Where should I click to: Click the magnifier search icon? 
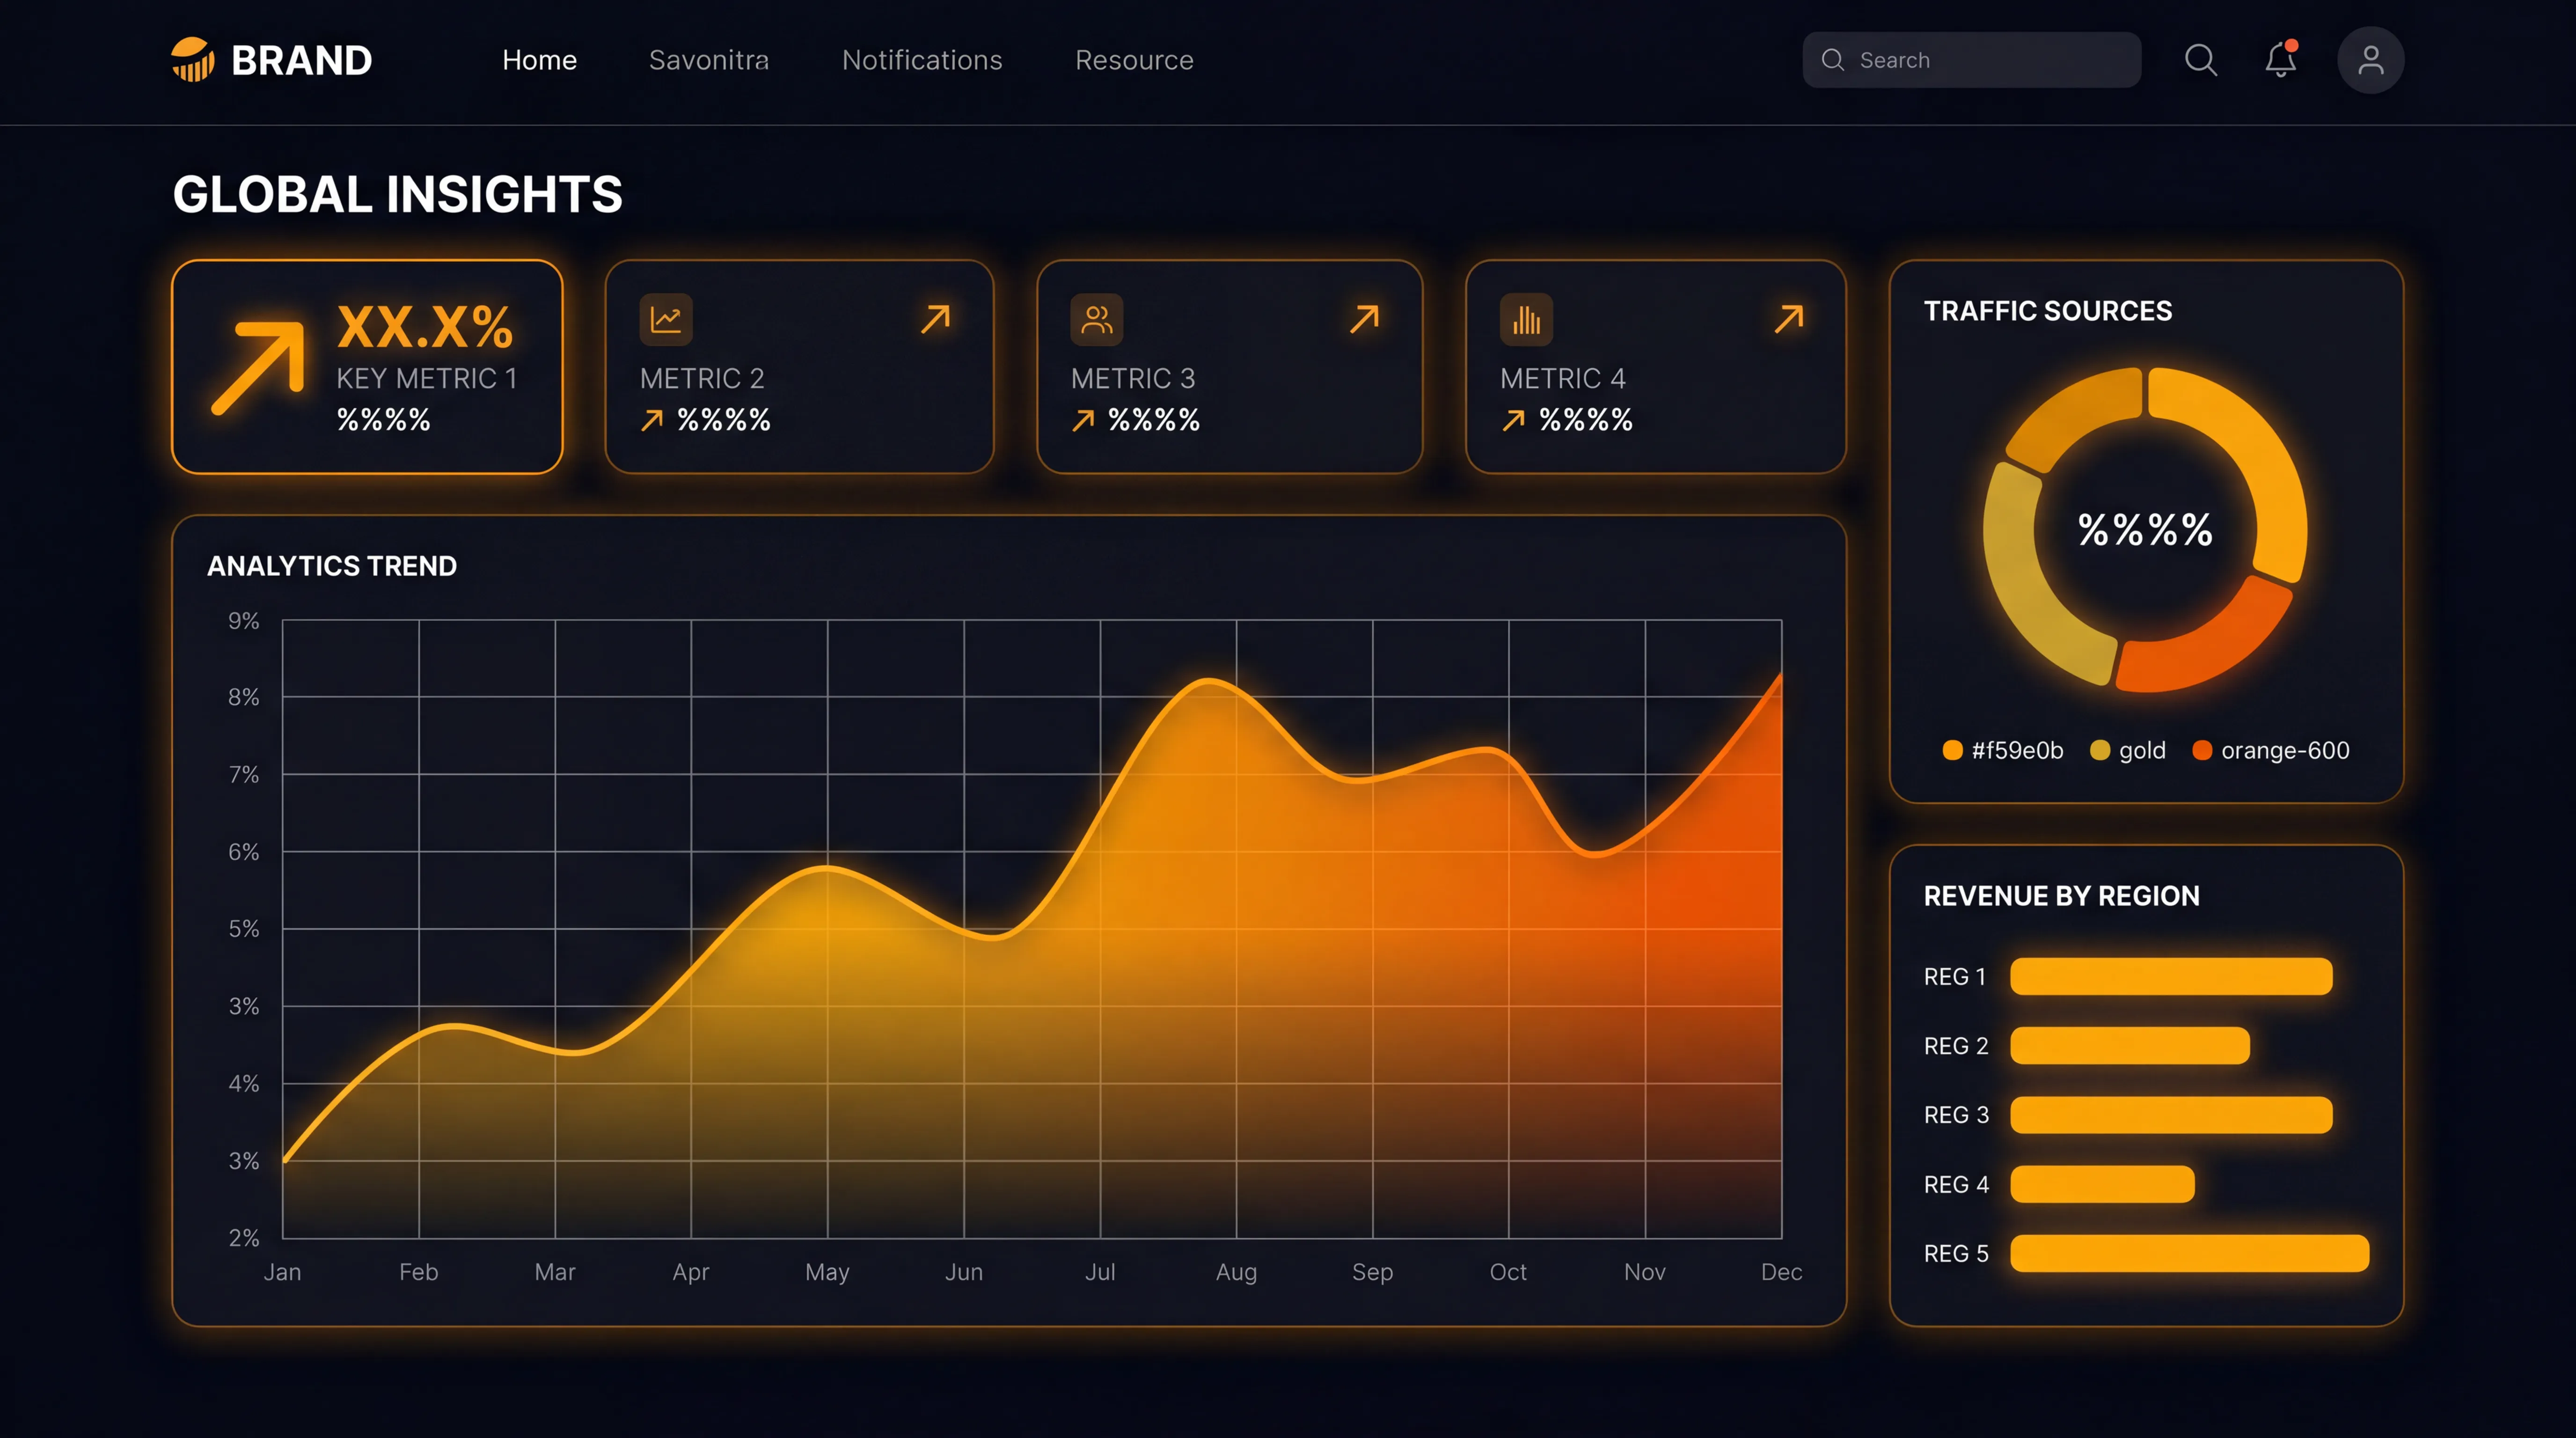[x=2200, y=60]
